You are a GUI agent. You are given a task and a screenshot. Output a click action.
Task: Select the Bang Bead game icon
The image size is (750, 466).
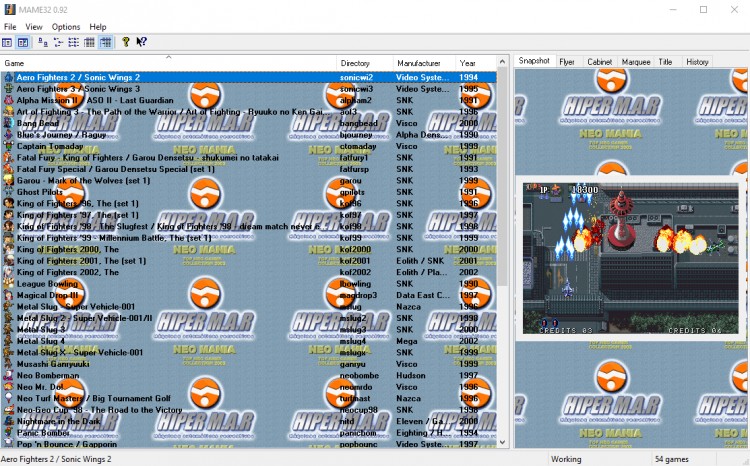[x=9, y=123]
